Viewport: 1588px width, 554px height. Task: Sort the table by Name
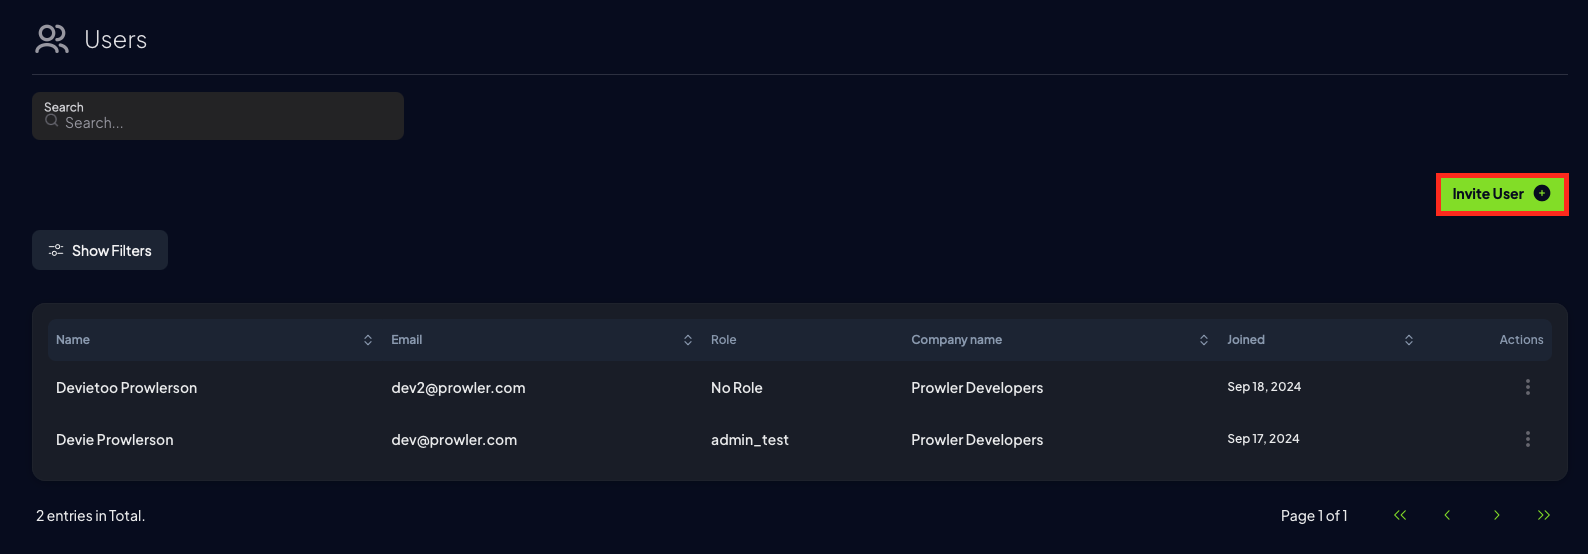pos(368,340)
